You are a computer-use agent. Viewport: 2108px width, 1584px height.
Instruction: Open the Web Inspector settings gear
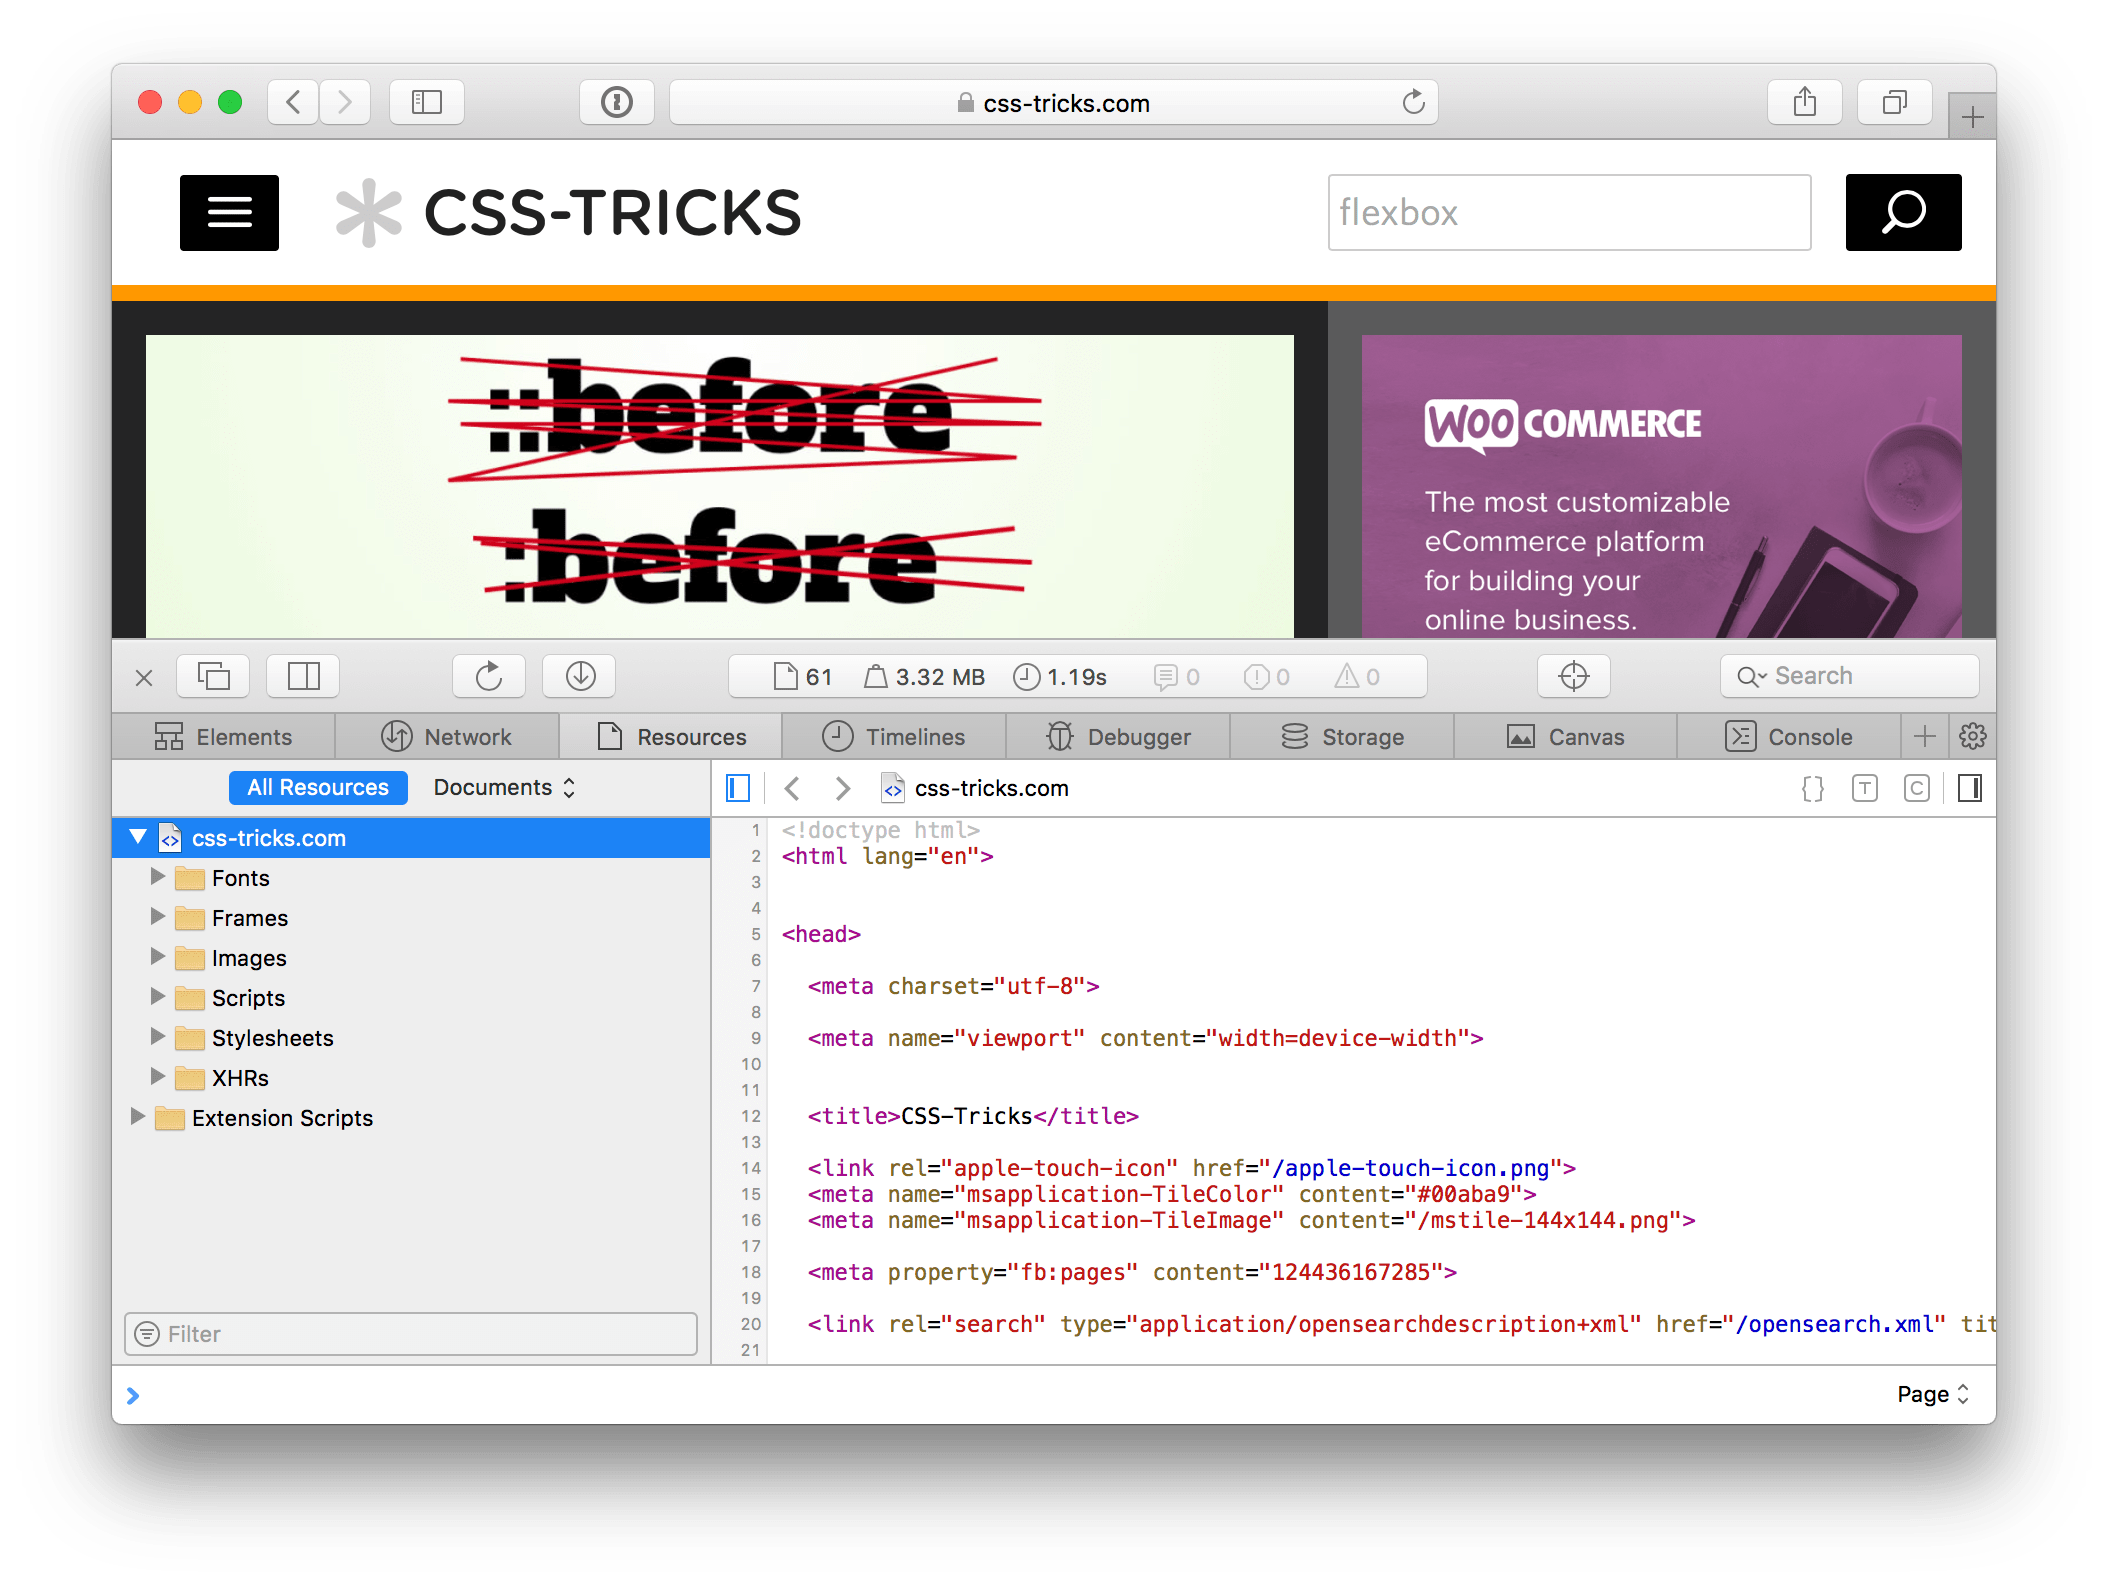tap(1972, 737)
